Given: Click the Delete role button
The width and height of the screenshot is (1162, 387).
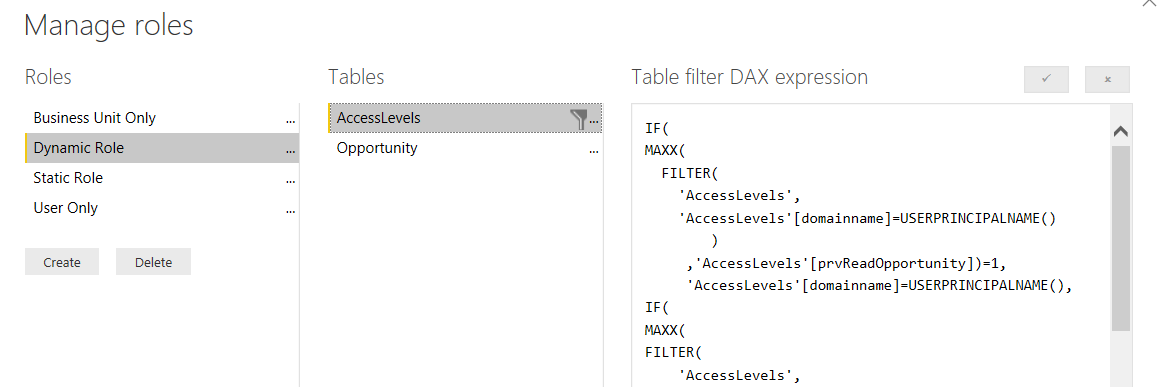Looking at the screenshot, I should pos(153,262).
